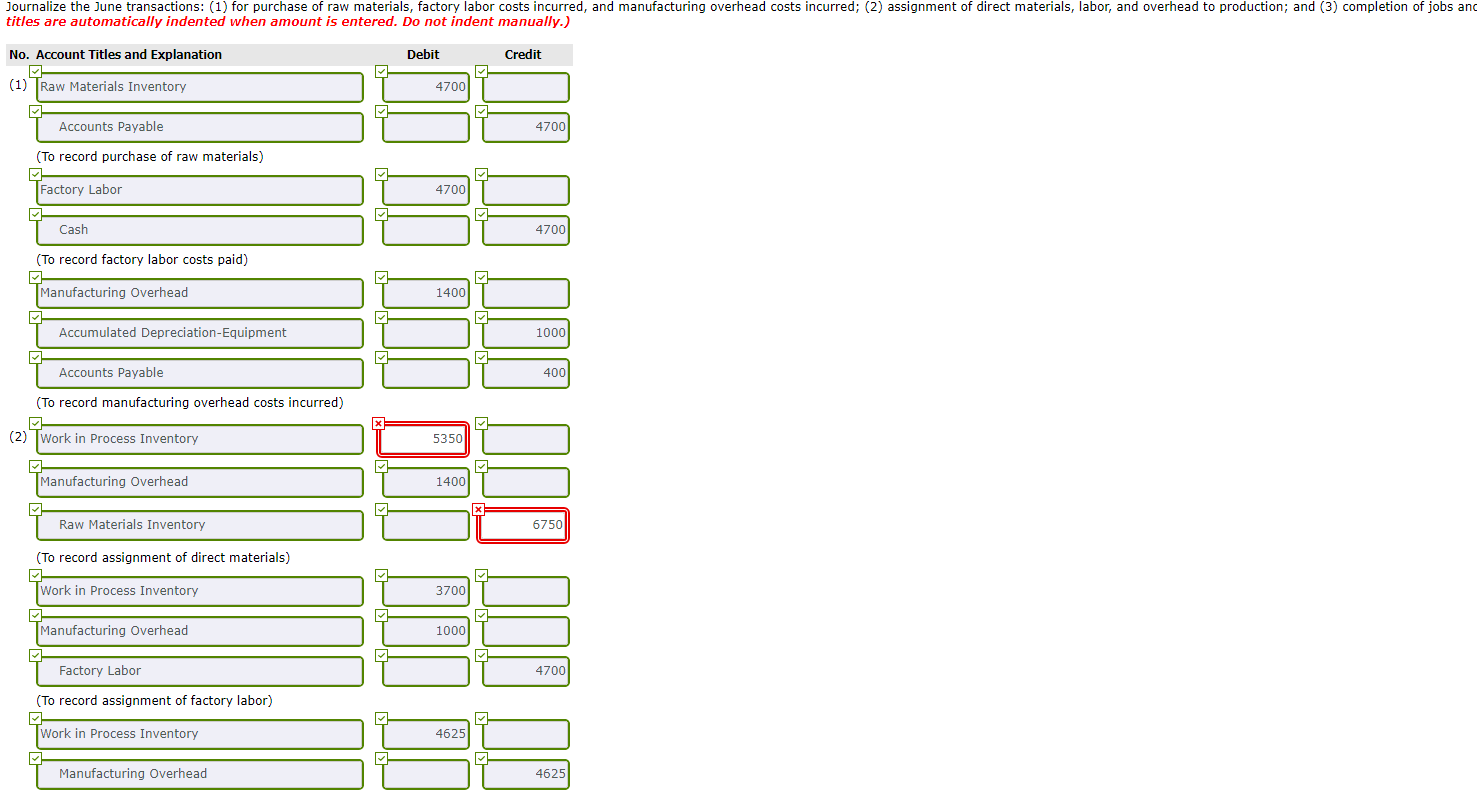Click the red X icon above the 5350 debit field
The width and height of the screenshot is (1477, 795).
click(379, 423)
